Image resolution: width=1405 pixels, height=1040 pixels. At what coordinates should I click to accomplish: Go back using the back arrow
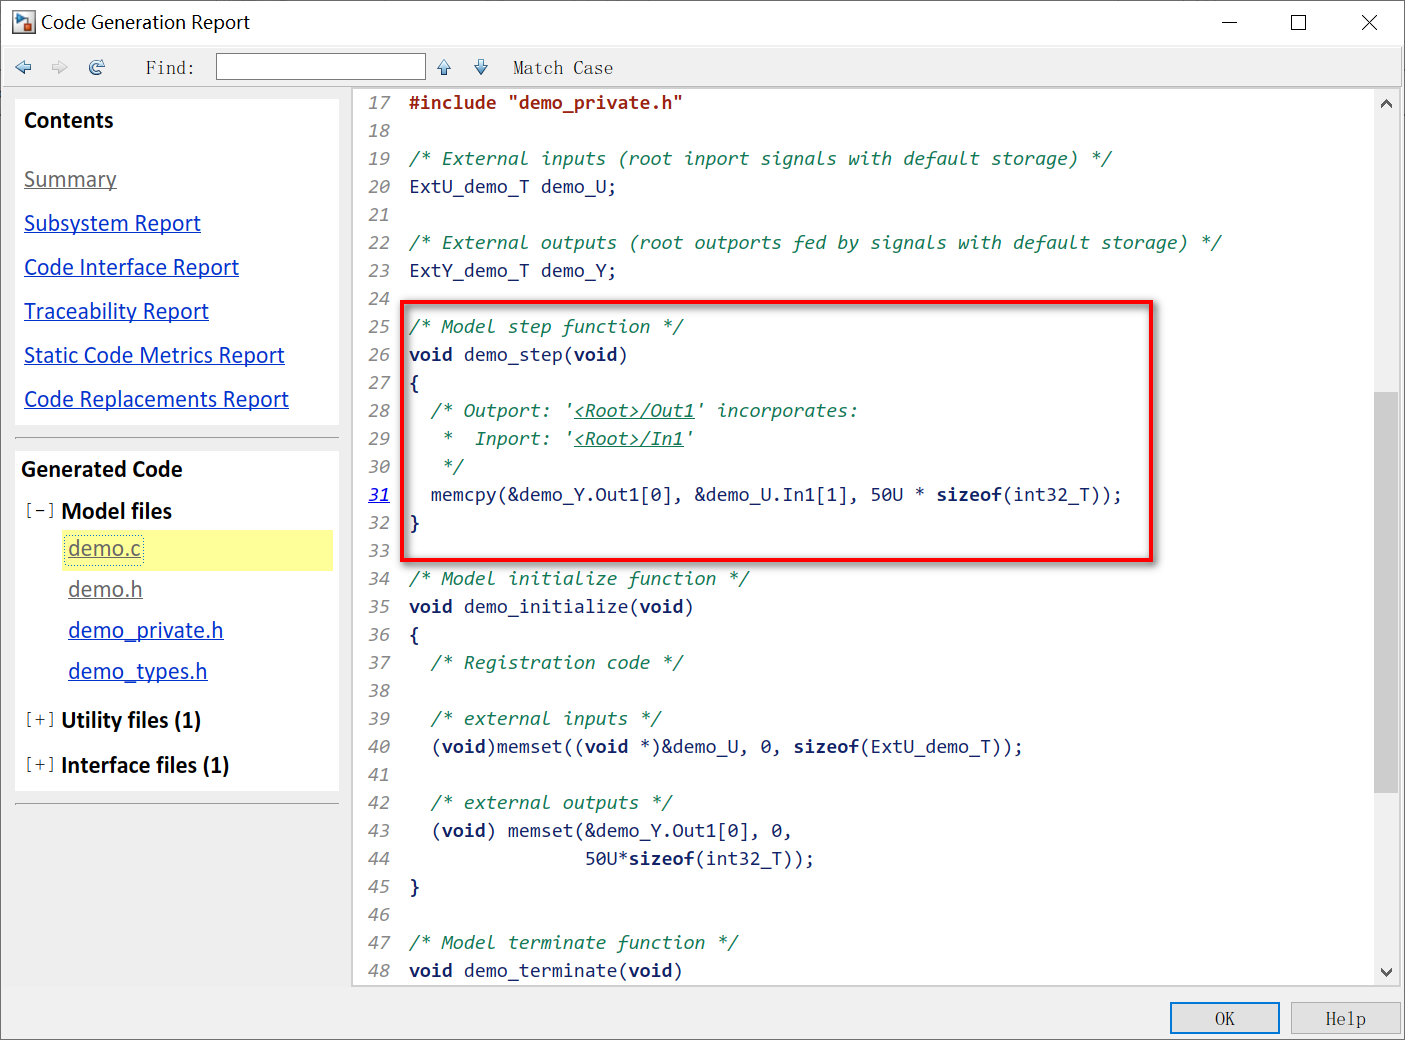click(x=24, y=67)
